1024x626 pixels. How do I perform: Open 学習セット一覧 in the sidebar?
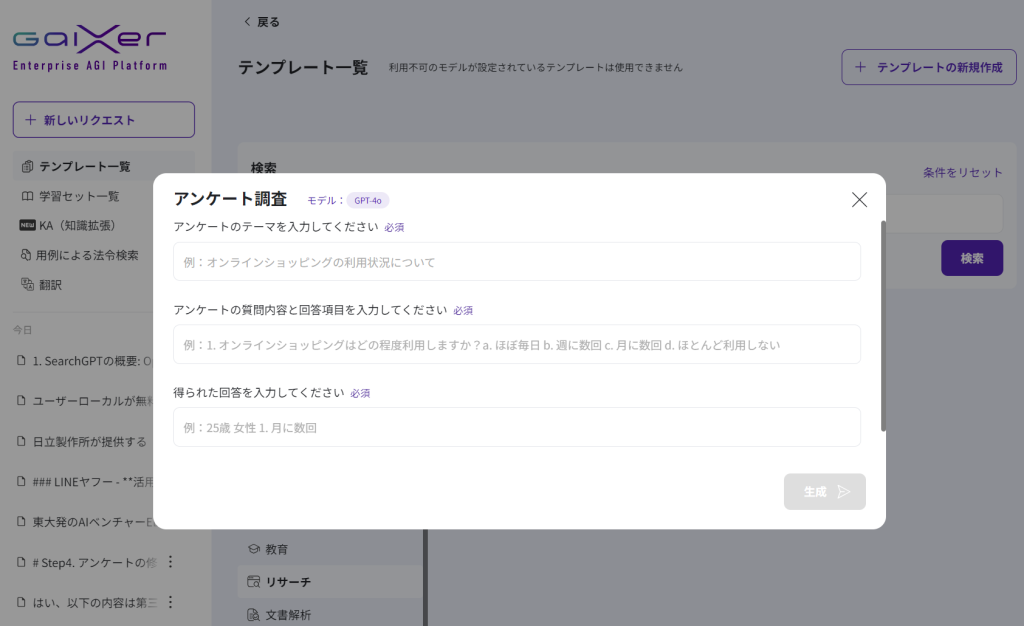pos(78,196)
